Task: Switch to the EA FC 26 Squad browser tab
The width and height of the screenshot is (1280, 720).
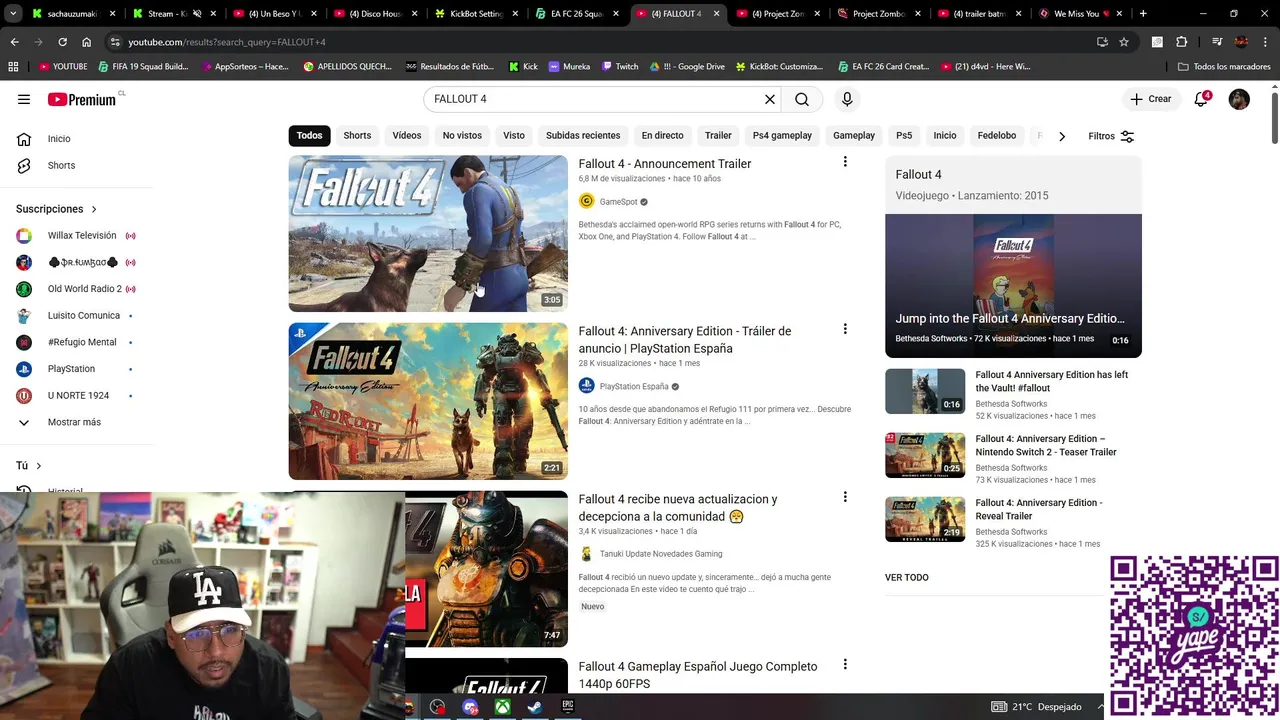Action: (x=575, y=14)
